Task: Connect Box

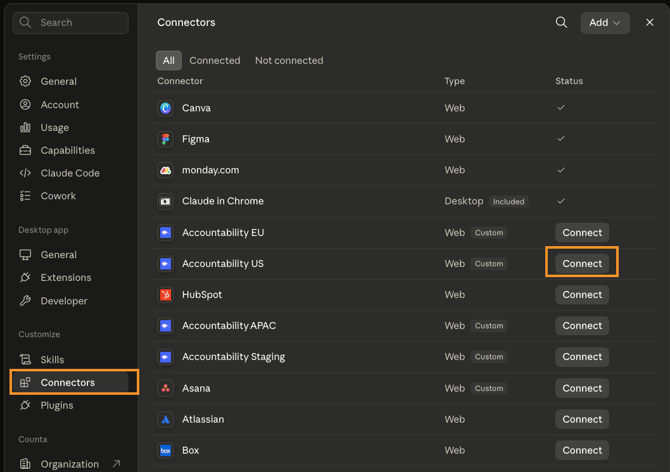Action: (582, 451)
